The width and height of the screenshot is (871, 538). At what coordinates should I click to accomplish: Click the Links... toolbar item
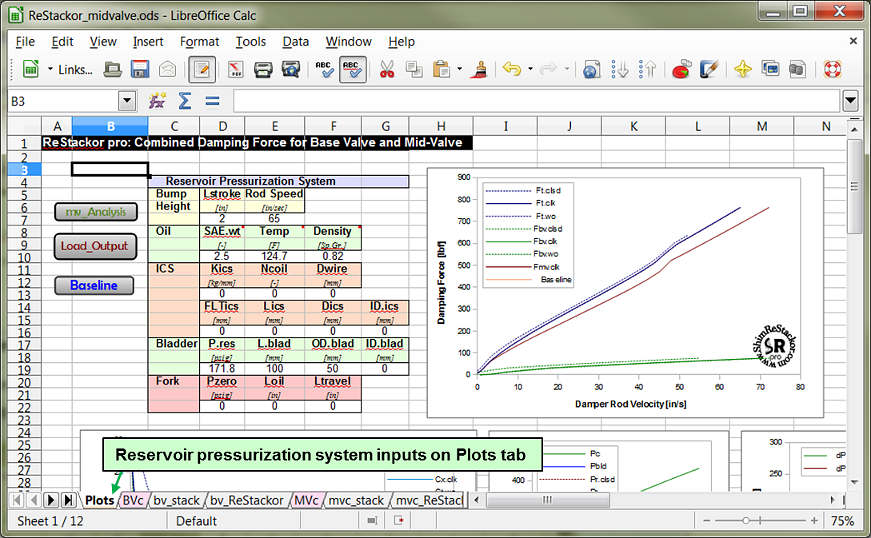[75, 69]
